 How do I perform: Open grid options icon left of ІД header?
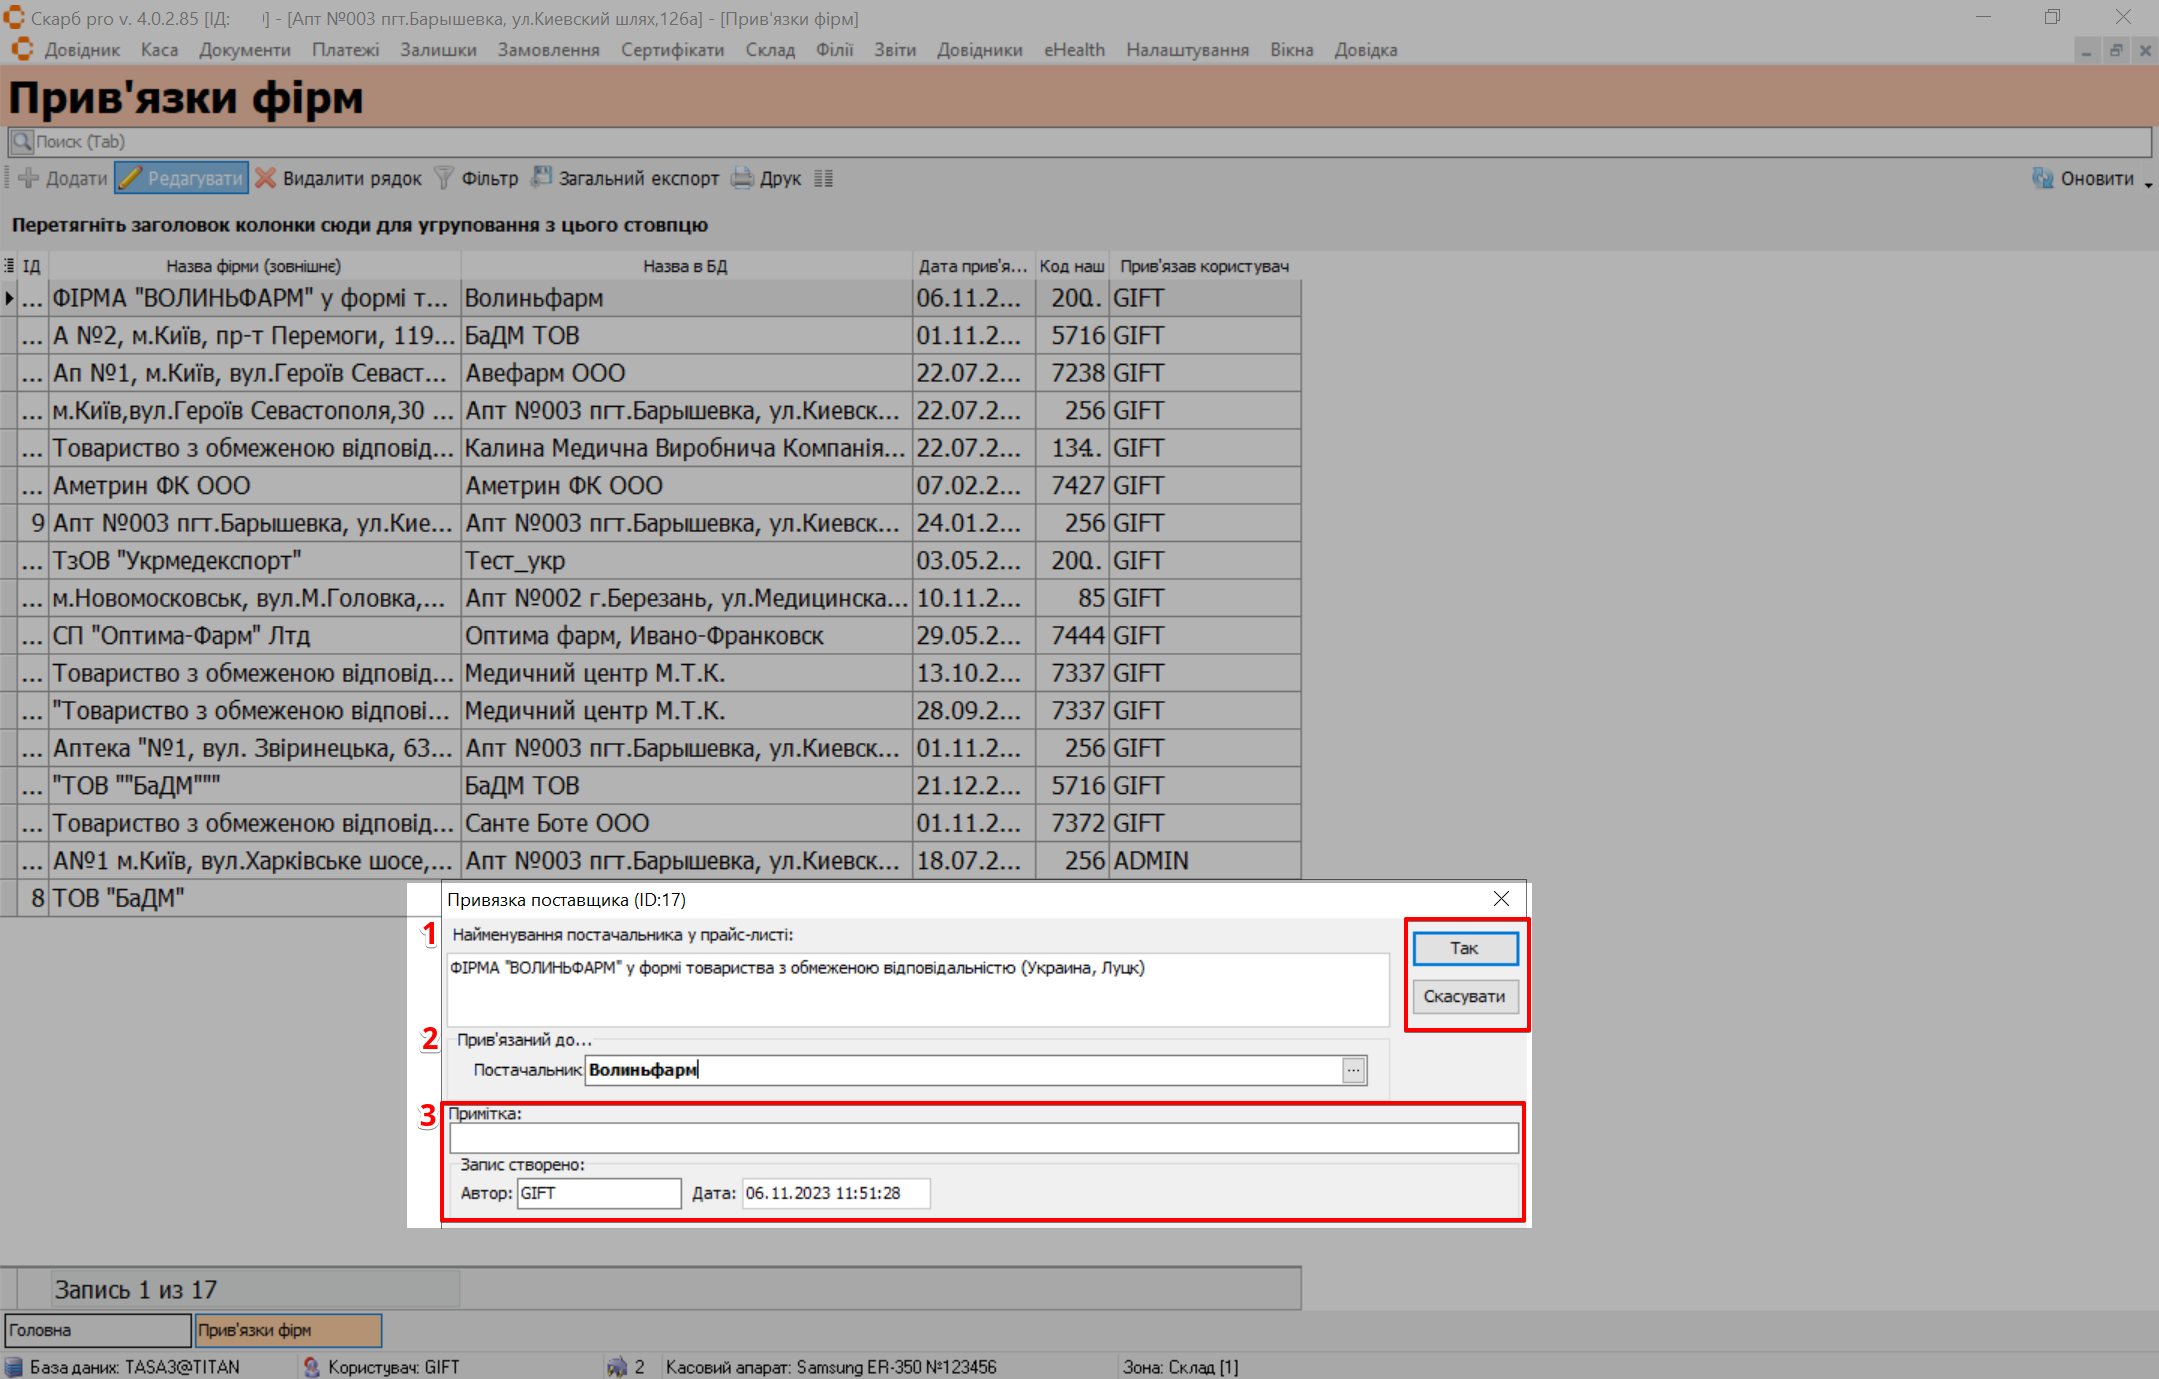click(9, 266)
